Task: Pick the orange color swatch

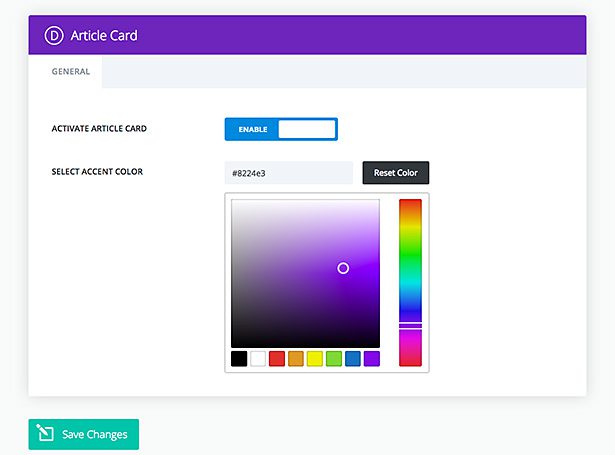Action: click(x=296, y=358)
